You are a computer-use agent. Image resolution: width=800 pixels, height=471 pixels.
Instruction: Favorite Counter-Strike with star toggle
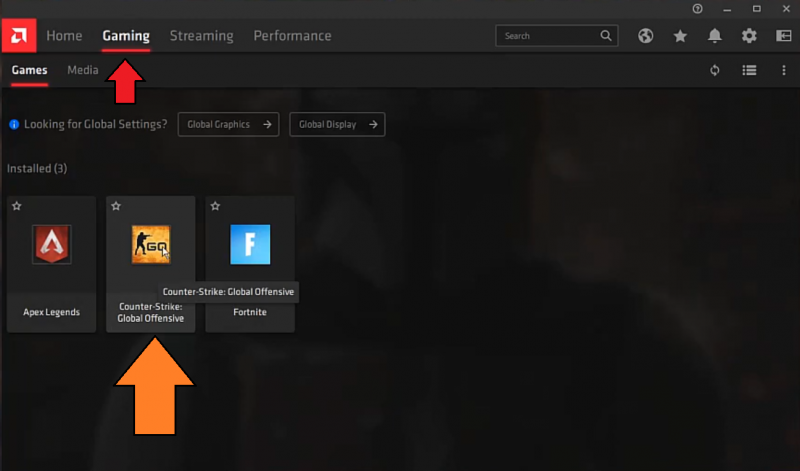116,206
